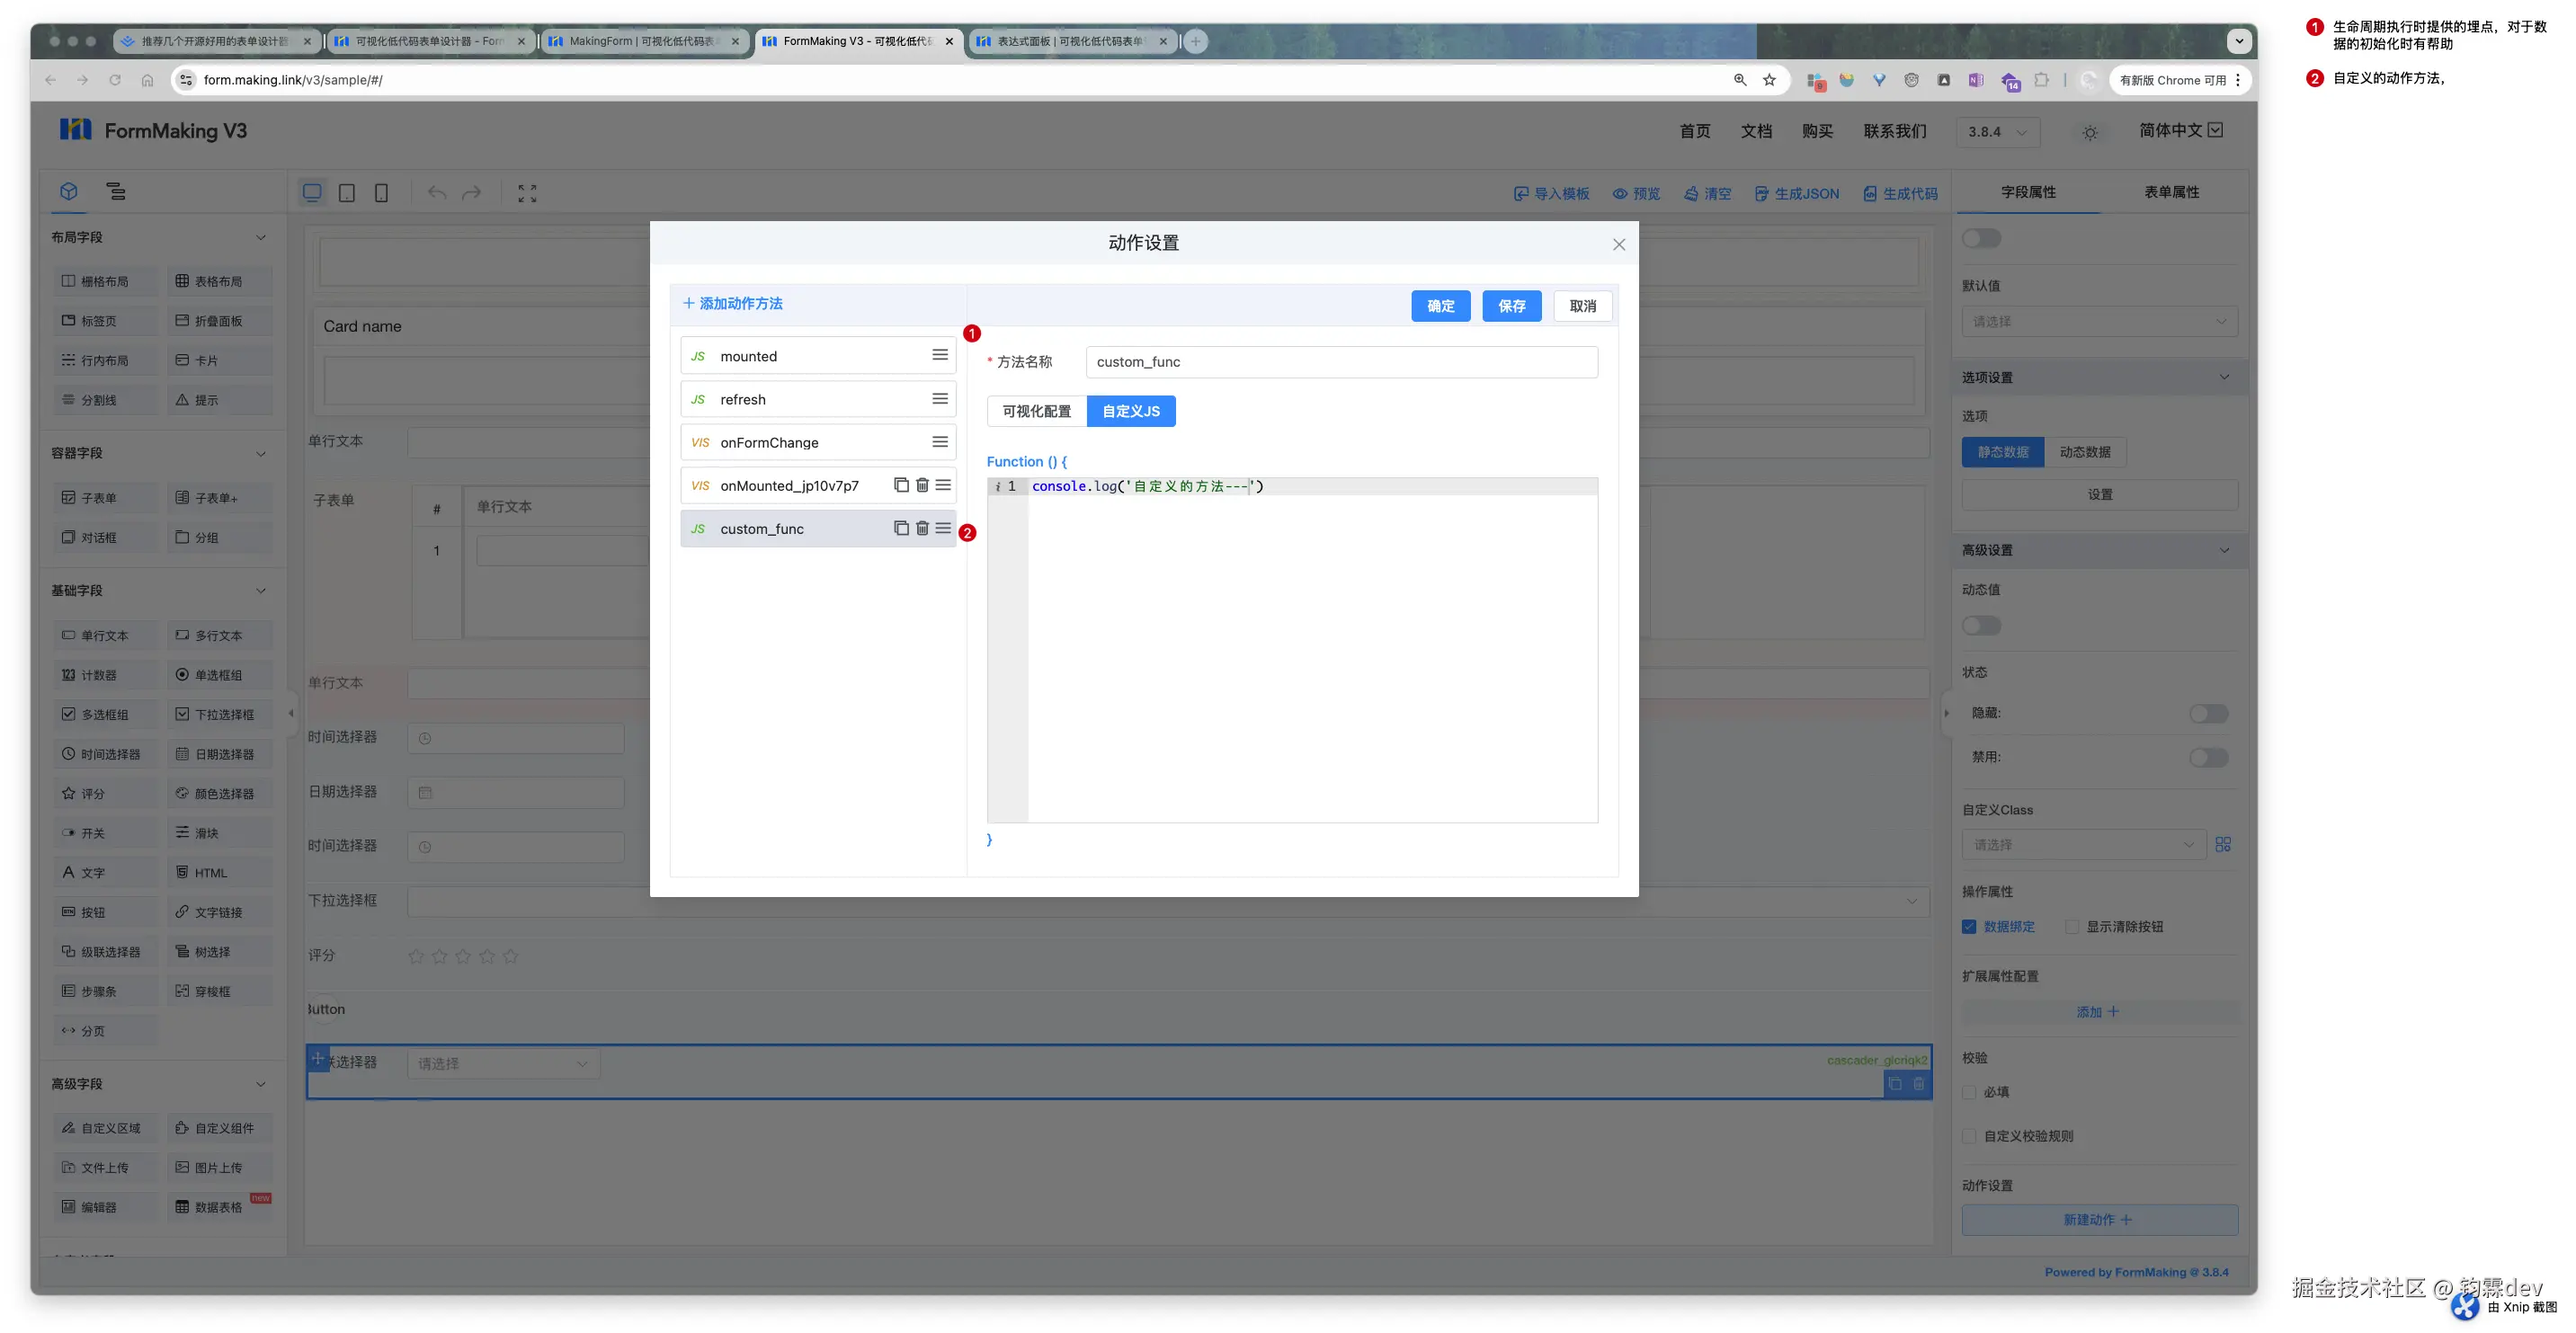Viewport: 2576px width, 1333px height.
Task: Check the 必填 checkbox
Action: click(1969, 1092)
